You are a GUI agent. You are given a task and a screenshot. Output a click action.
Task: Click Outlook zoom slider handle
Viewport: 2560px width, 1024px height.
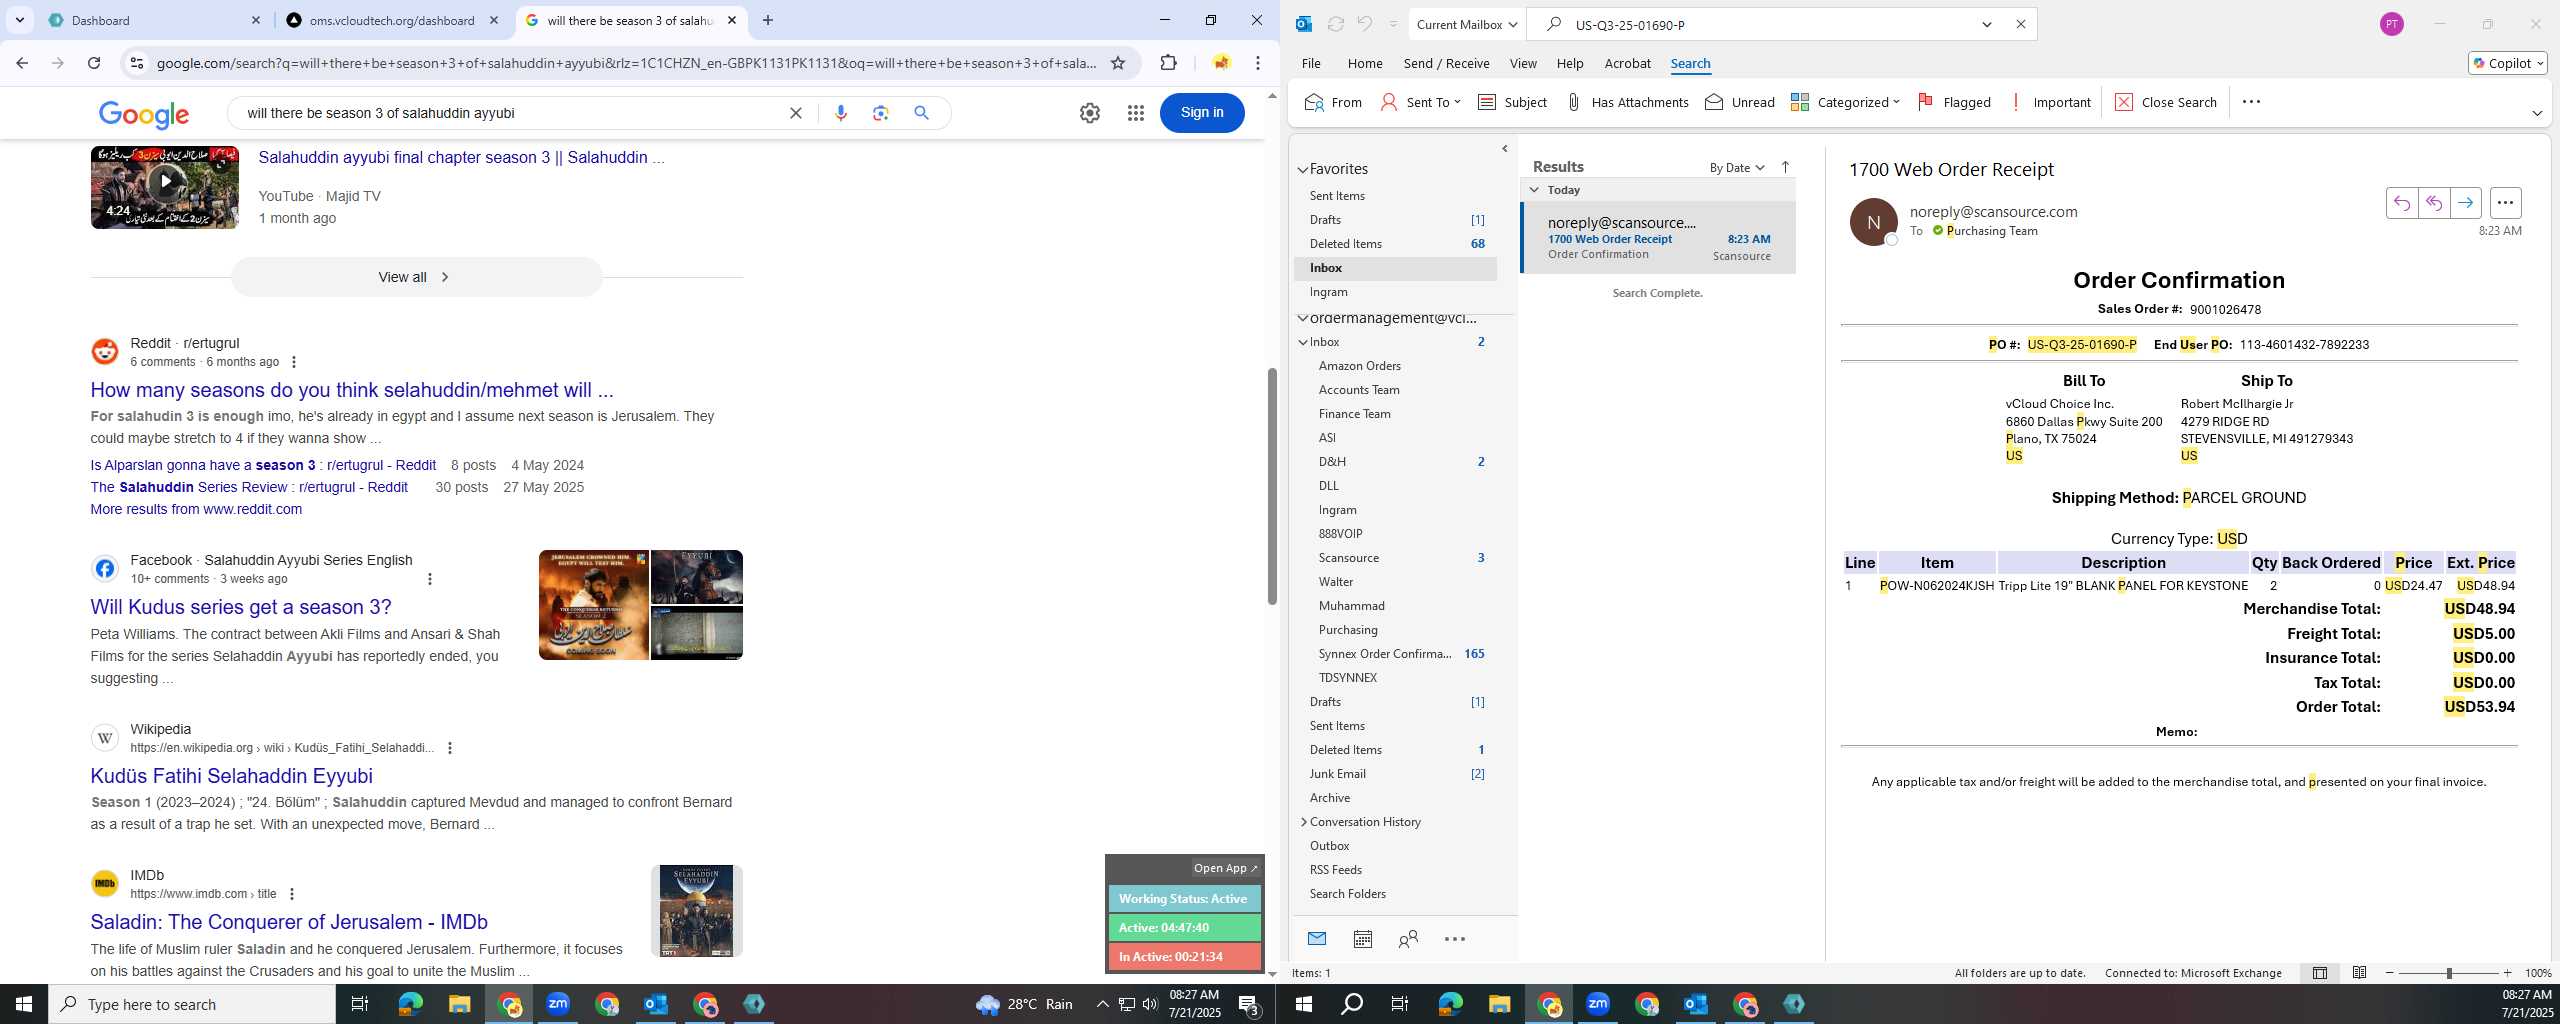click(2449, 973)
